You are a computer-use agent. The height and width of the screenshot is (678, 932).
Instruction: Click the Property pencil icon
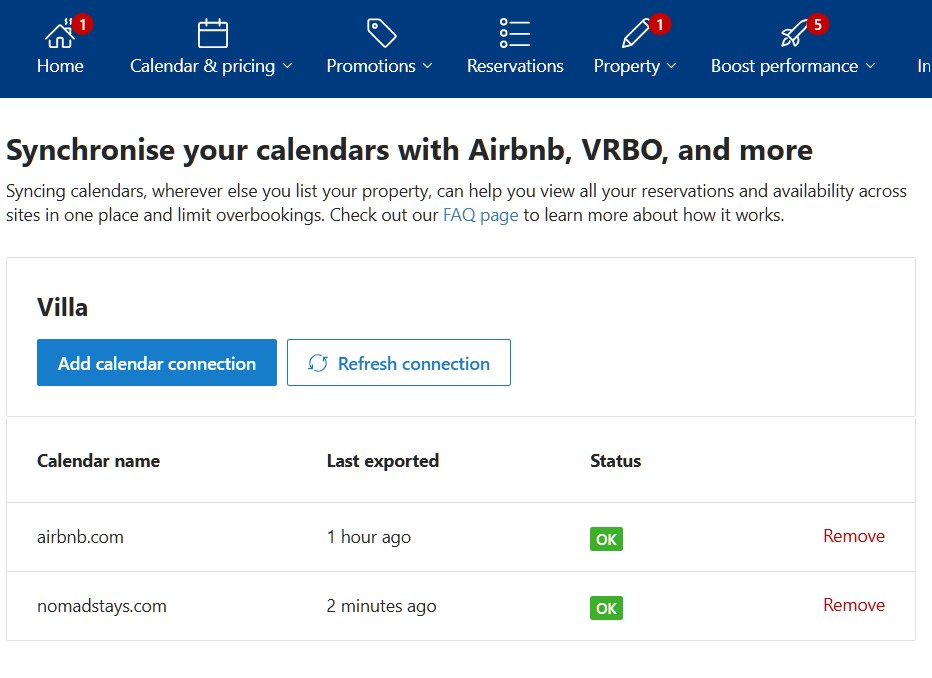(x=634, y=34)
